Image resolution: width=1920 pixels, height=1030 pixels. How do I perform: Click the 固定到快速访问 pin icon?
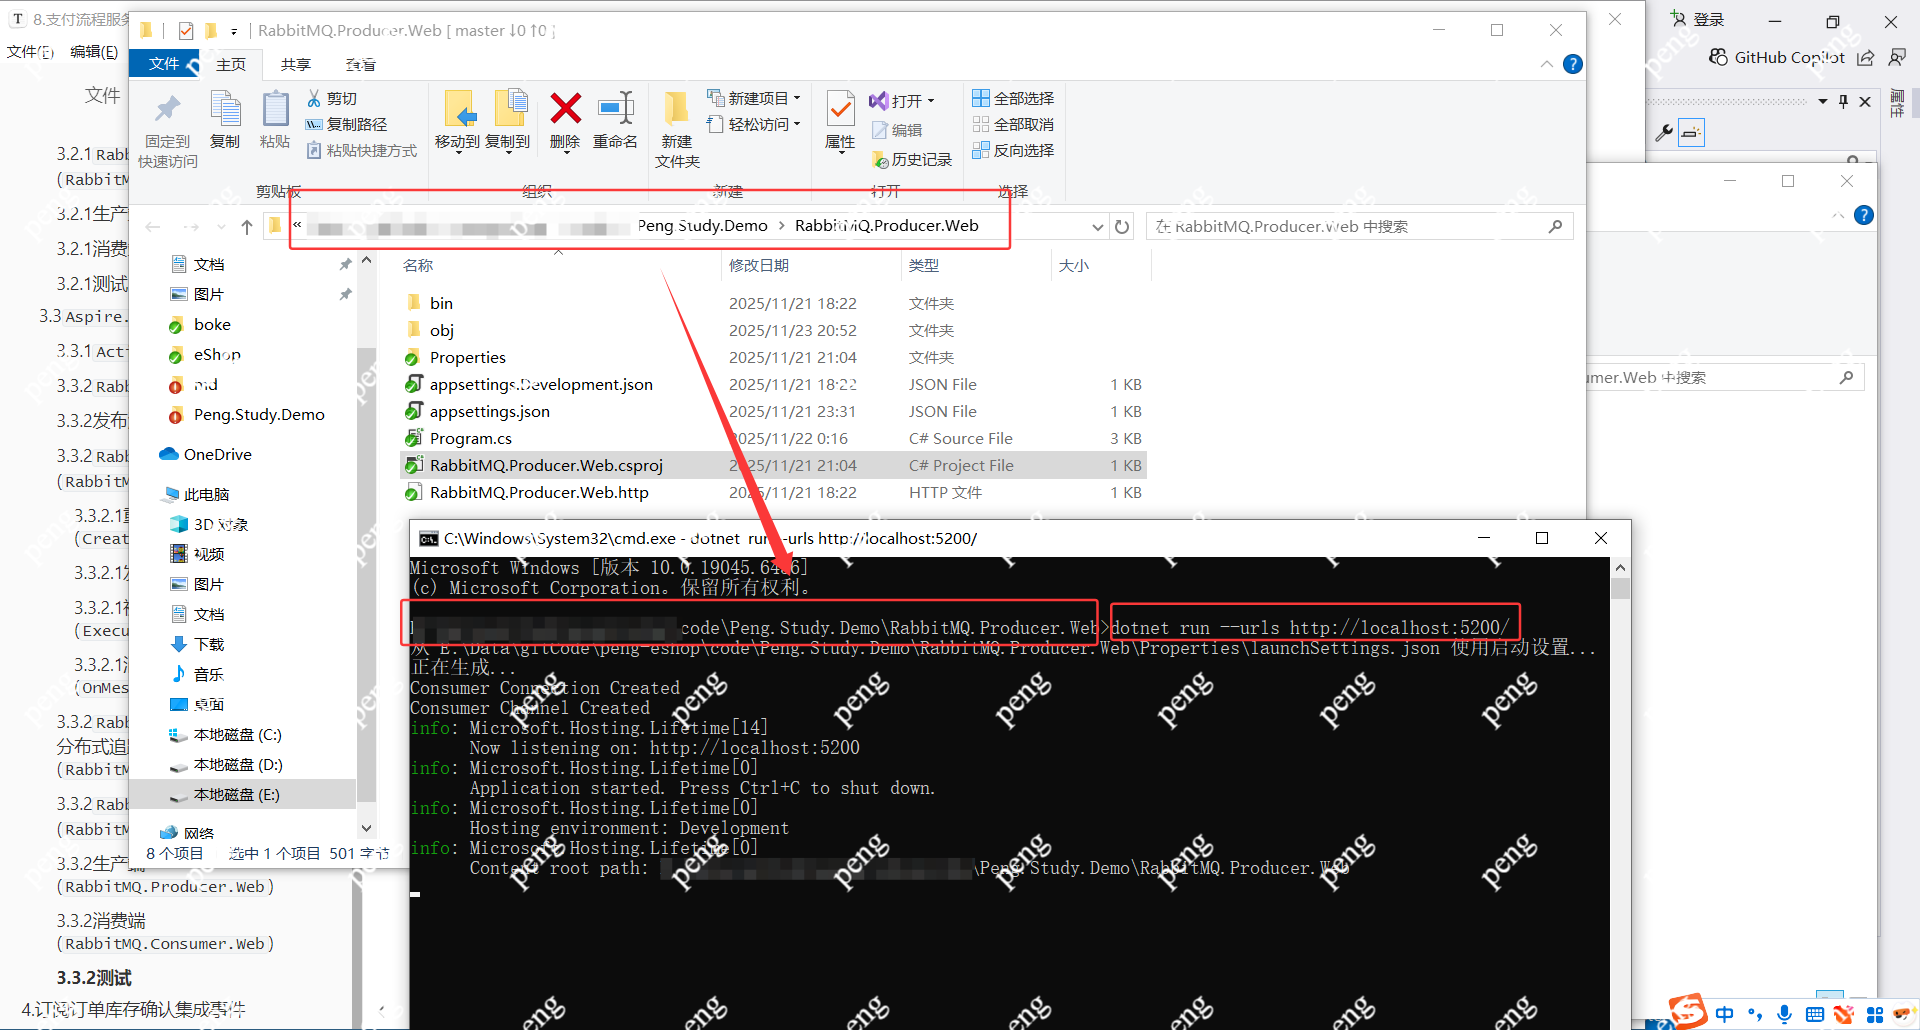pyautogui.click(x=167, y=108)
